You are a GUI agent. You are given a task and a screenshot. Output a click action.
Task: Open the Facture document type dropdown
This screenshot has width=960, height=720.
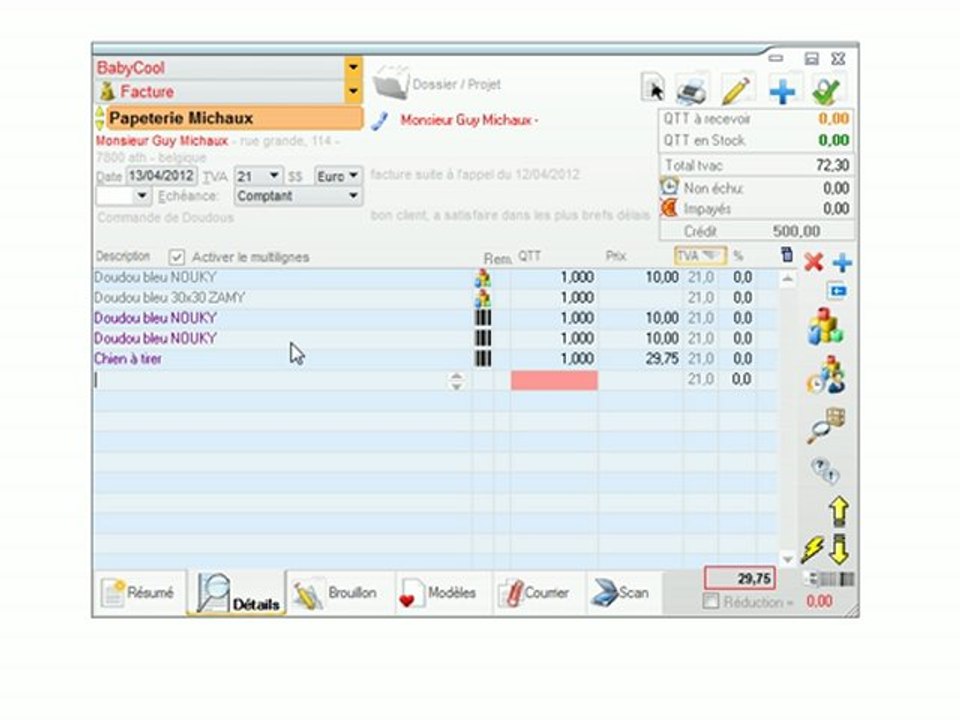coord(353,92)
